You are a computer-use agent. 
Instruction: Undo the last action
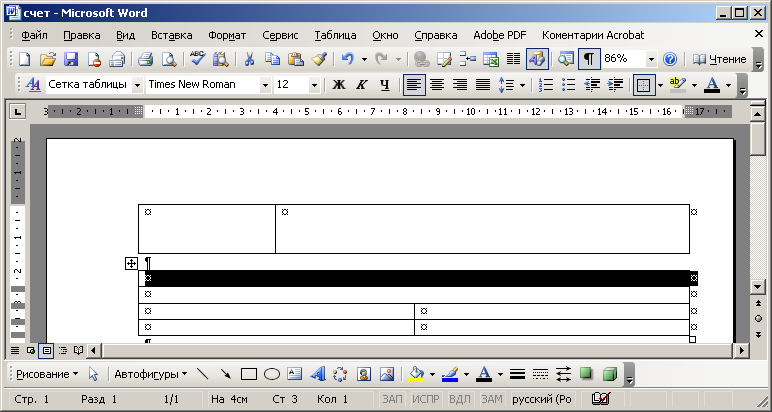(x=348, y=60)
